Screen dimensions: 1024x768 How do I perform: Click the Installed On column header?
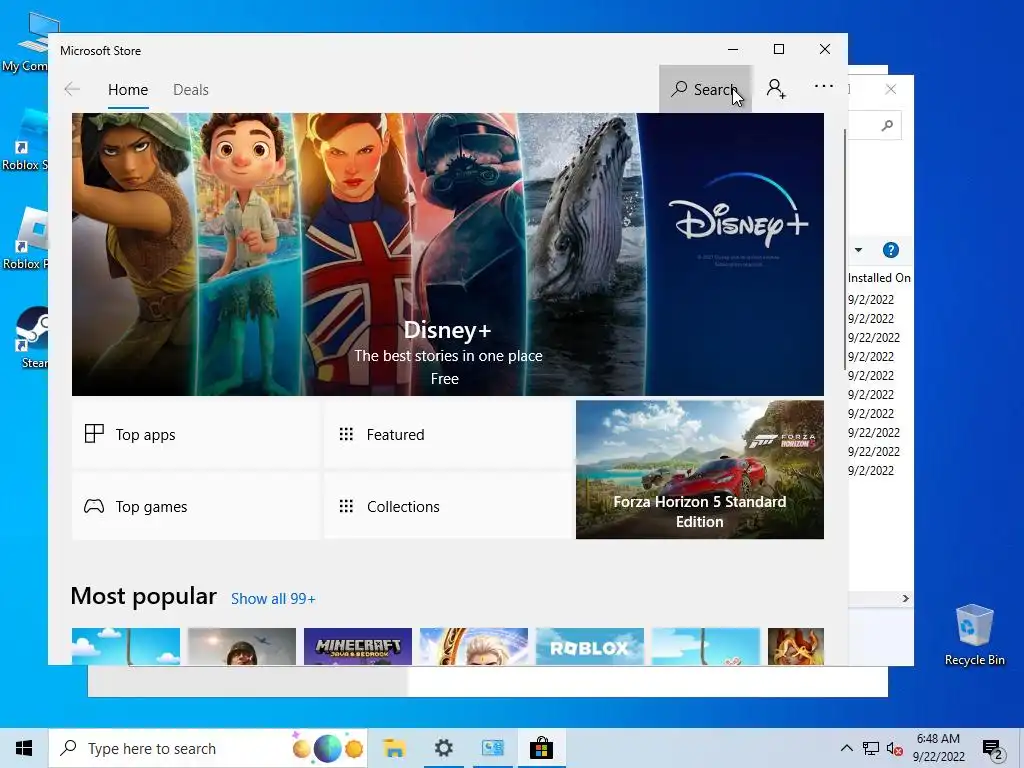pos(879,278)
